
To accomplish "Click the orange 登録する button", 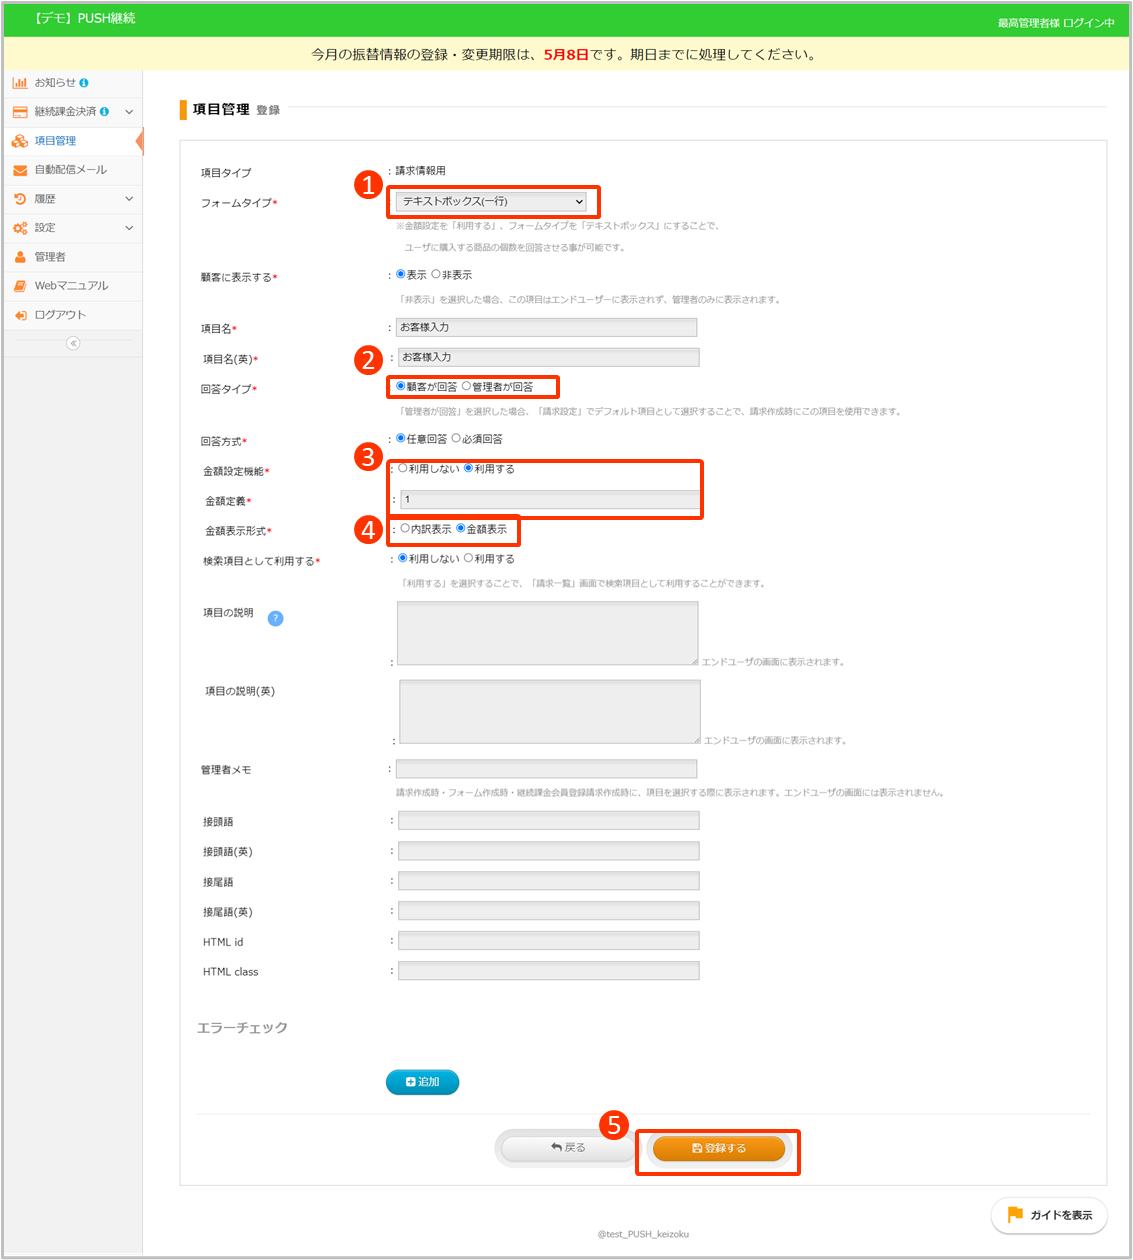I will 718,1148.
